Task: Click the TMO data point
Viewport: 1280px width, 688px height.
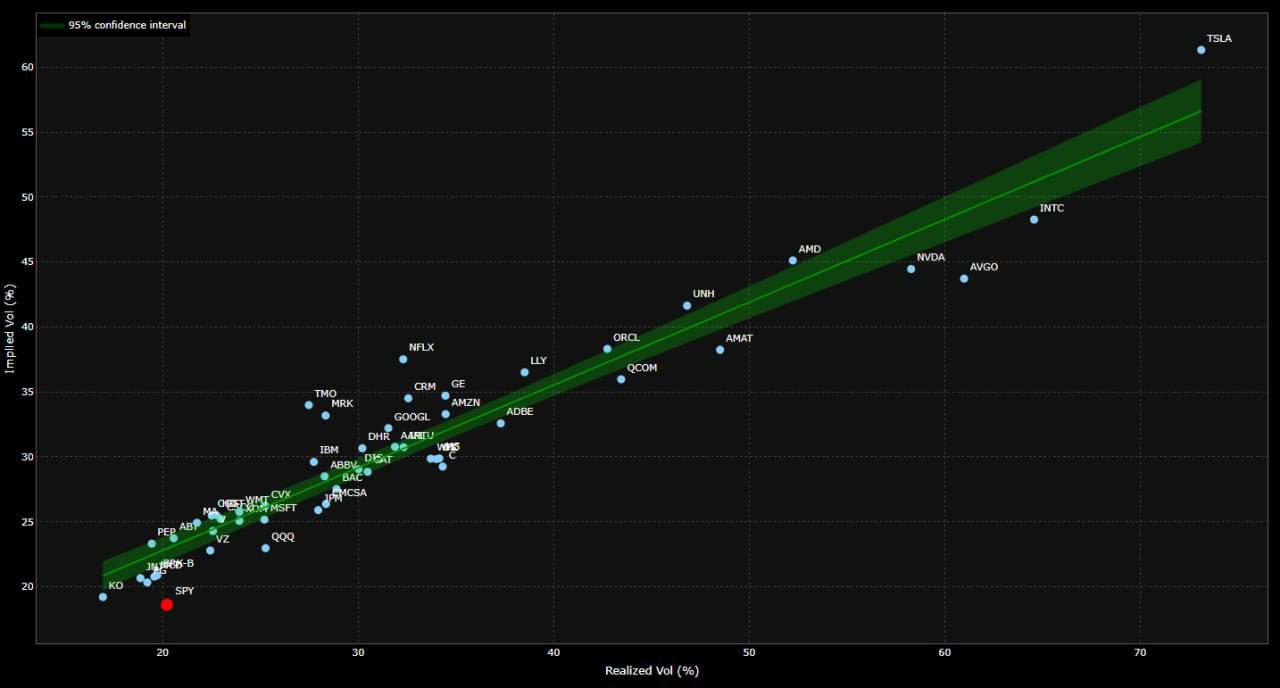Action: [x=309, y=405]
